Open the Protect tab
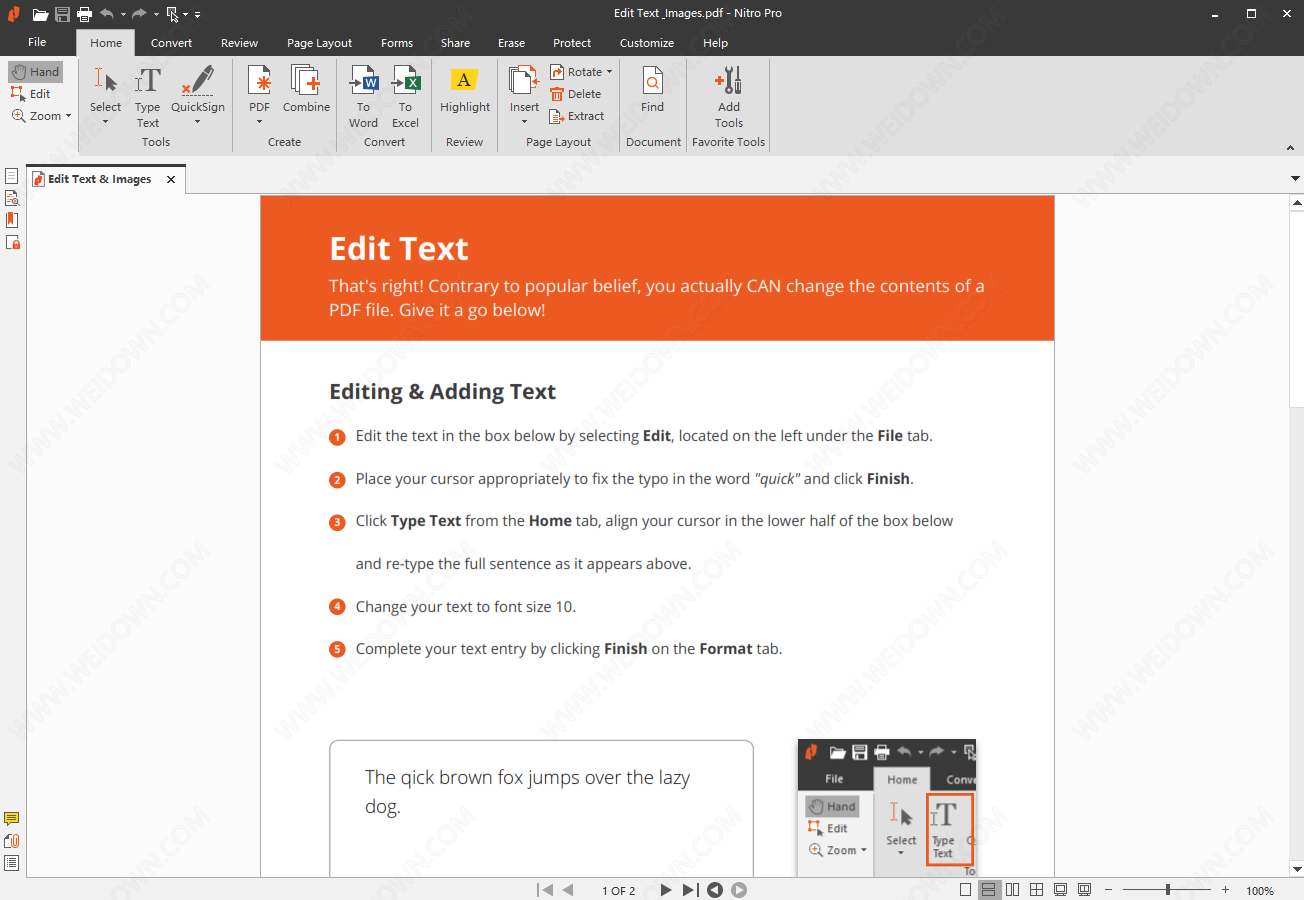The image size is (1304, 900). pyautogui.click(x=572, y=43)
